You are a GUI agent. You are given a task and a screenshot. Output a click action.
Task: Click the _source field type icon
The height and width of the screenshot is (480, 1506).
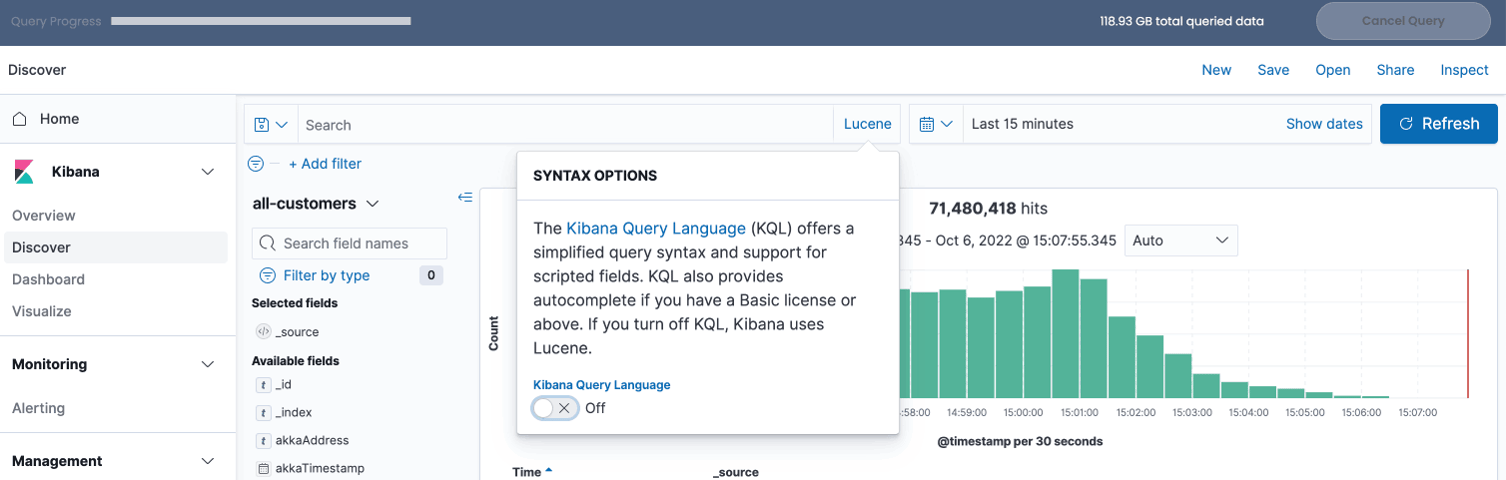(263, 332)
